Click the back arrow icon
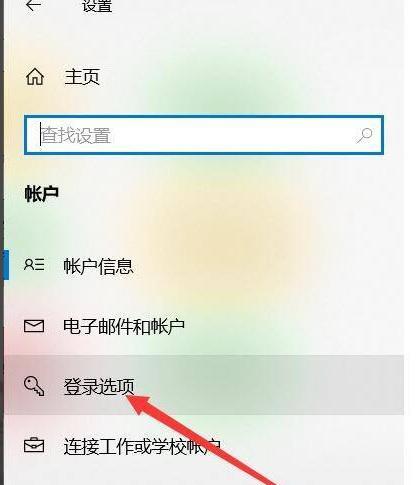 point(33,5)
